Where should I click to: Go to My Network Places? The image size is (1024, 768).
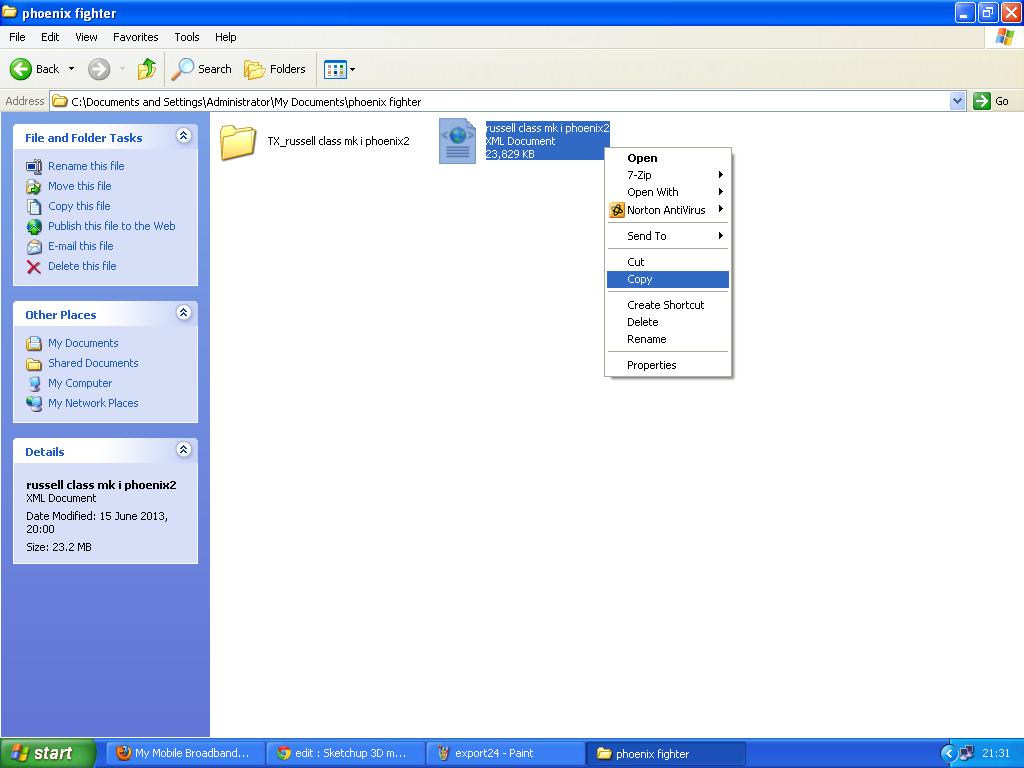pyautogui.click(x=93, y=403)
